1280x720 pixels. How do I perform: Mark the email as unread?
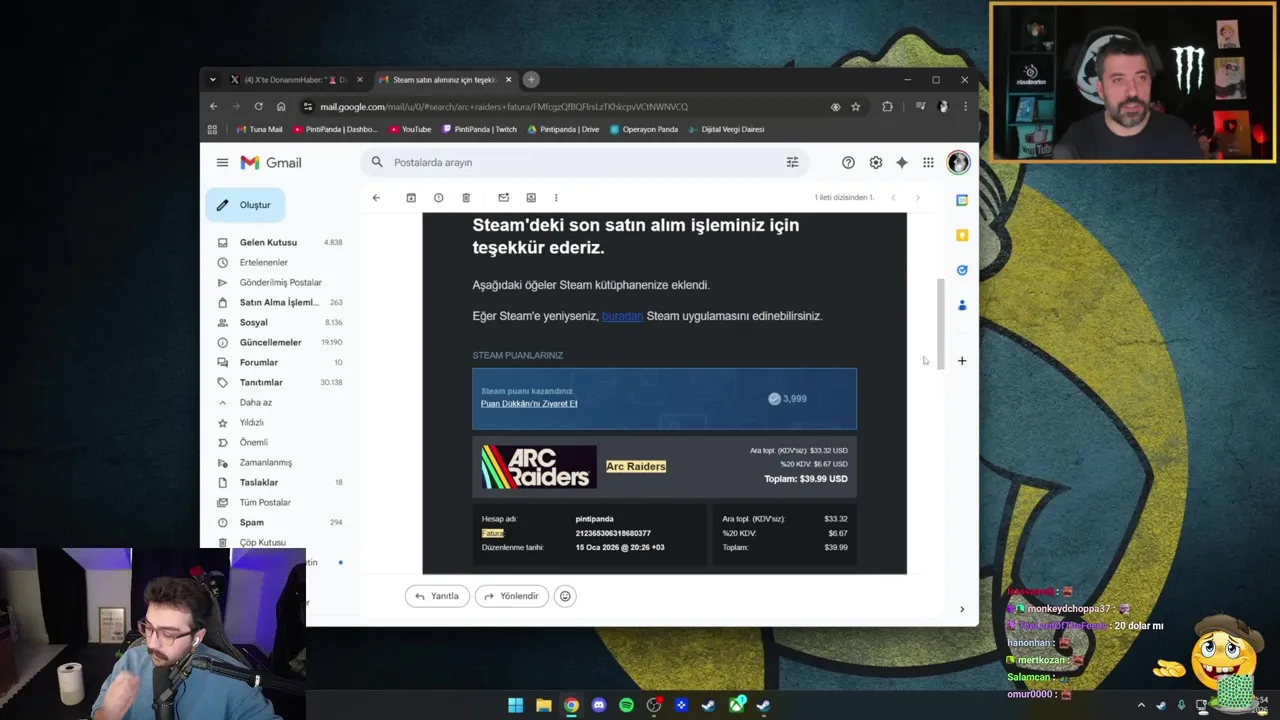coord(503,197)
